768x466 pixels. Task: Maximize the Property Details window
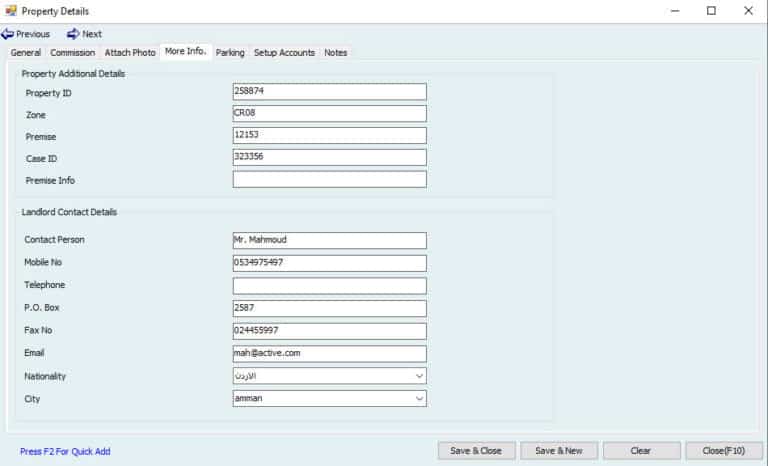point(711,11)
